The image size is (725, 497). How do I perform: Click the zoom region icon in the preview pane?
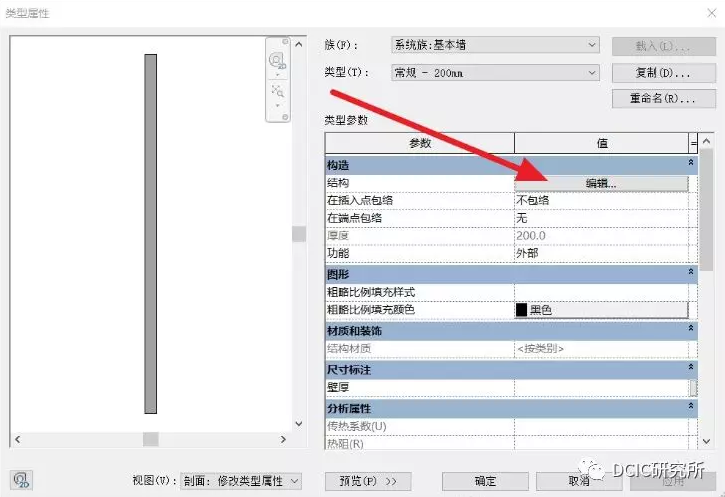pyautogui.click(x=277, y=91)
